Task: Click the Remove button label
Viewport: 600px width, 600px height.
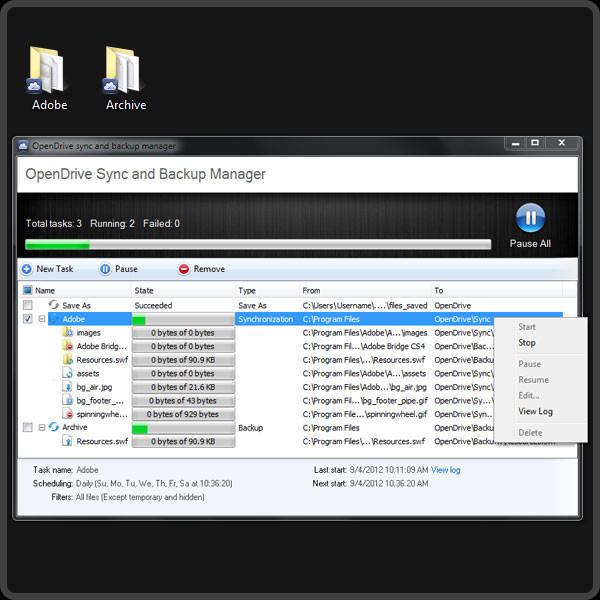Action: click(x=209, y=269)
